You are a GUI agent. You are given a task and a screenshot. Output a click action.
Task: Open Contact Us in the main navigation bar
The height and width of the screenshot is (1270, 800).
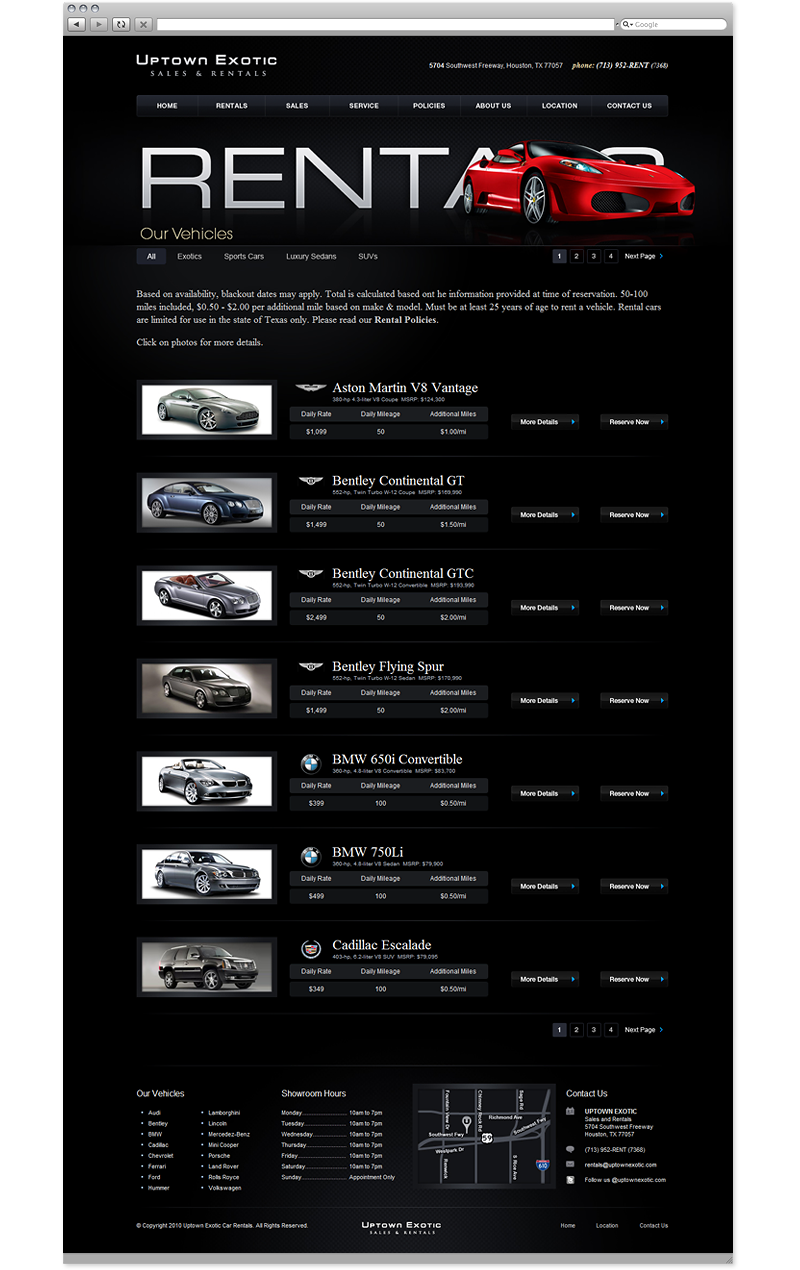click(x=629, y=106)
